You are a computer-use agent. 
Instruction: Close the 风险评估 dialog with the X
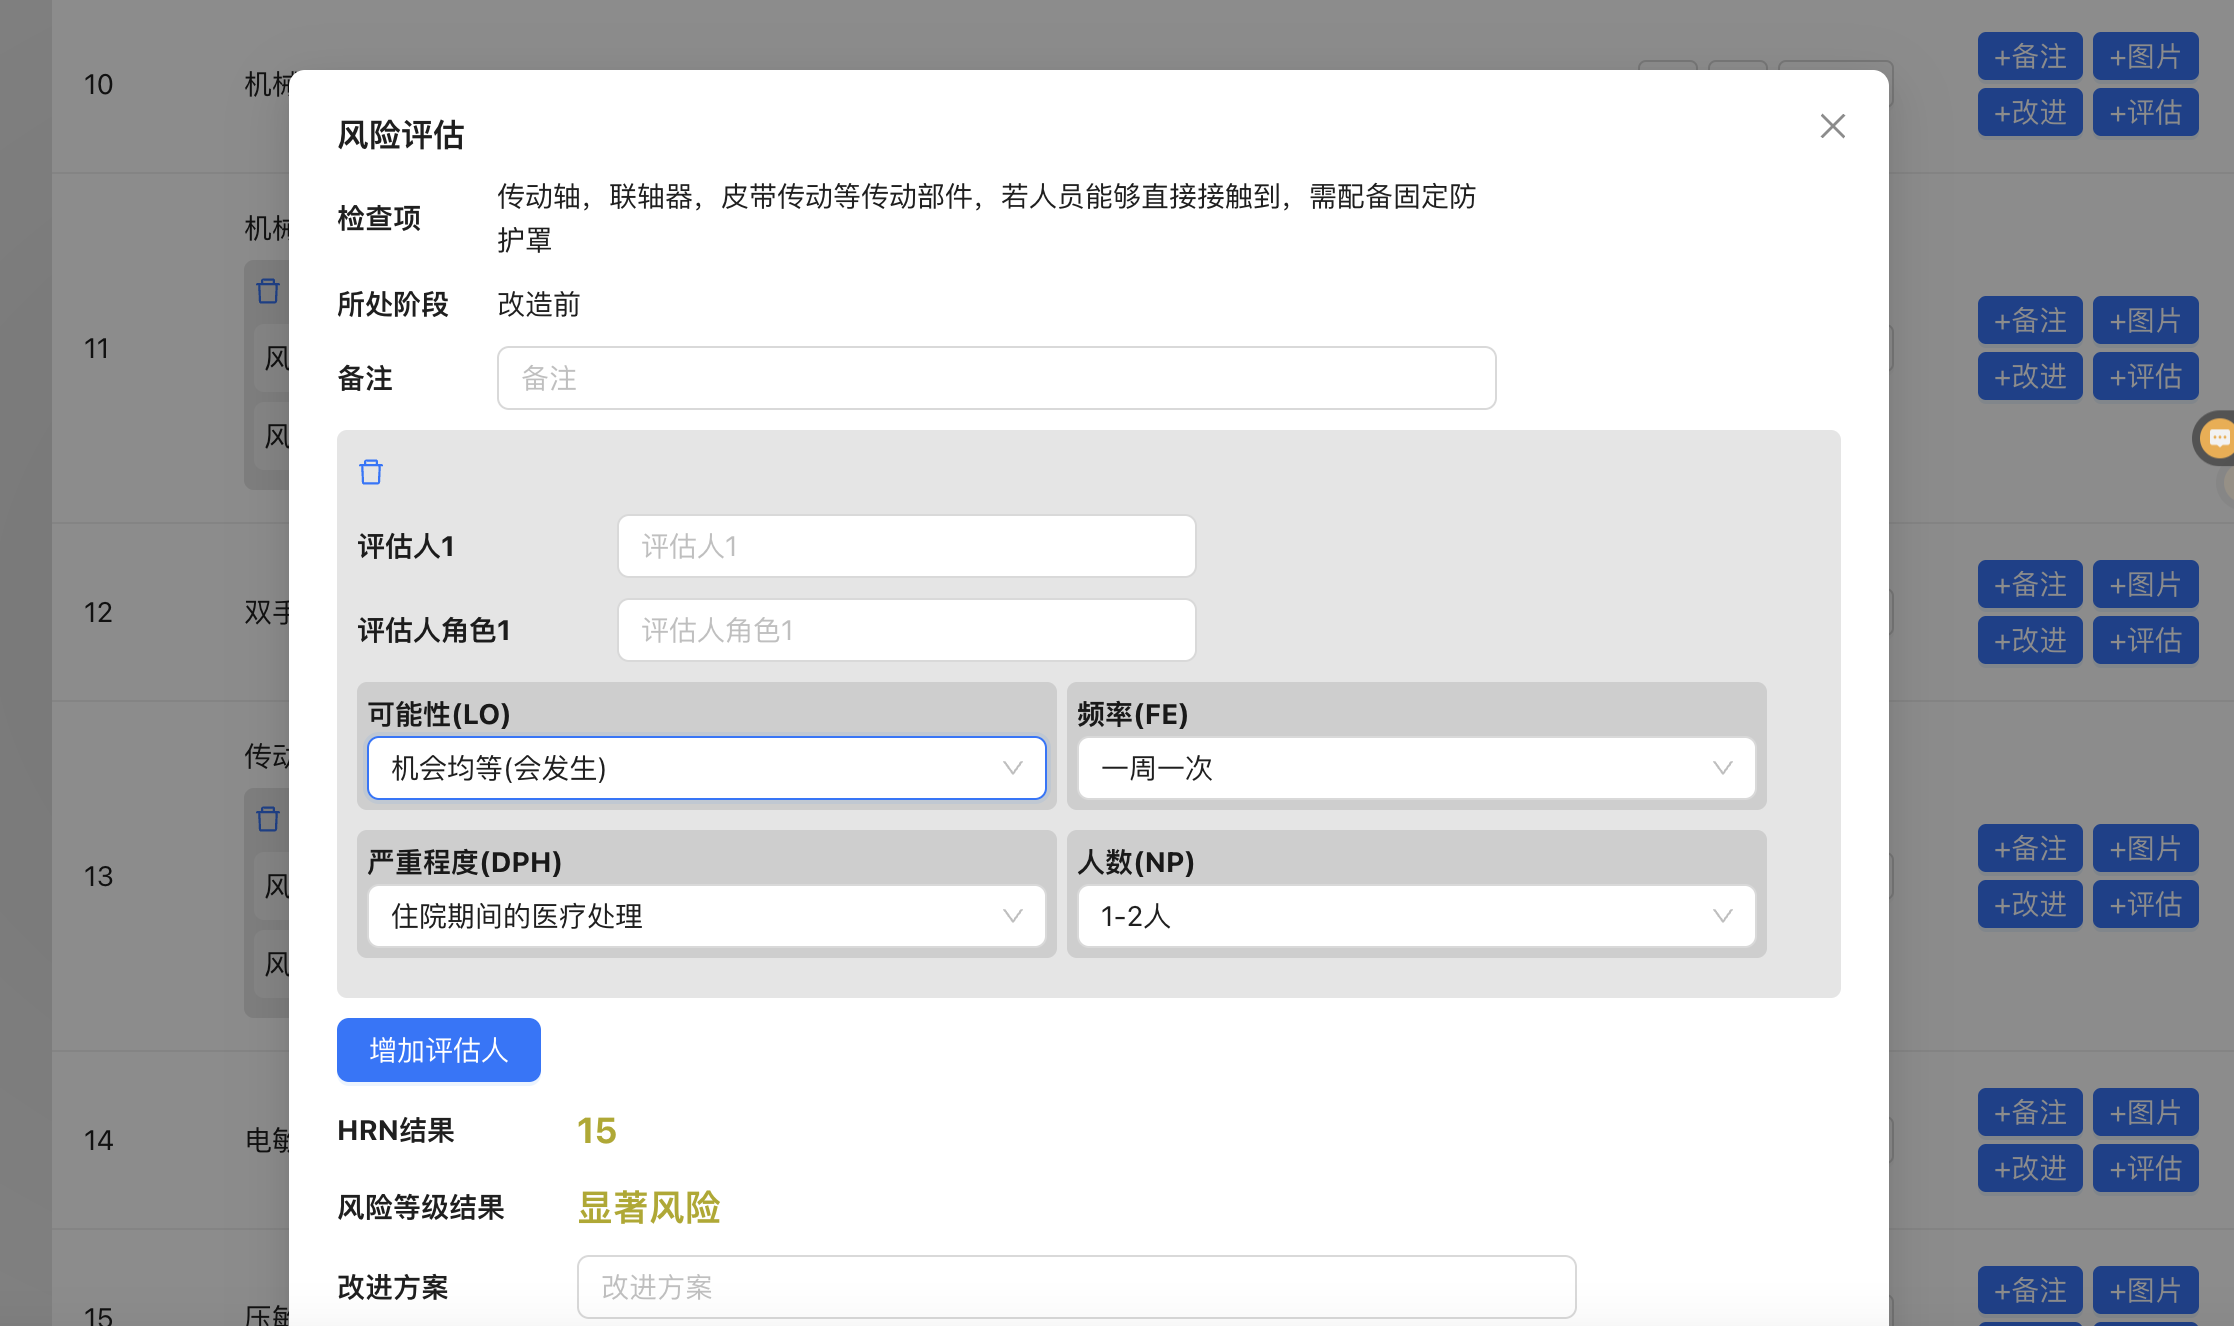tap(1832, 126)
